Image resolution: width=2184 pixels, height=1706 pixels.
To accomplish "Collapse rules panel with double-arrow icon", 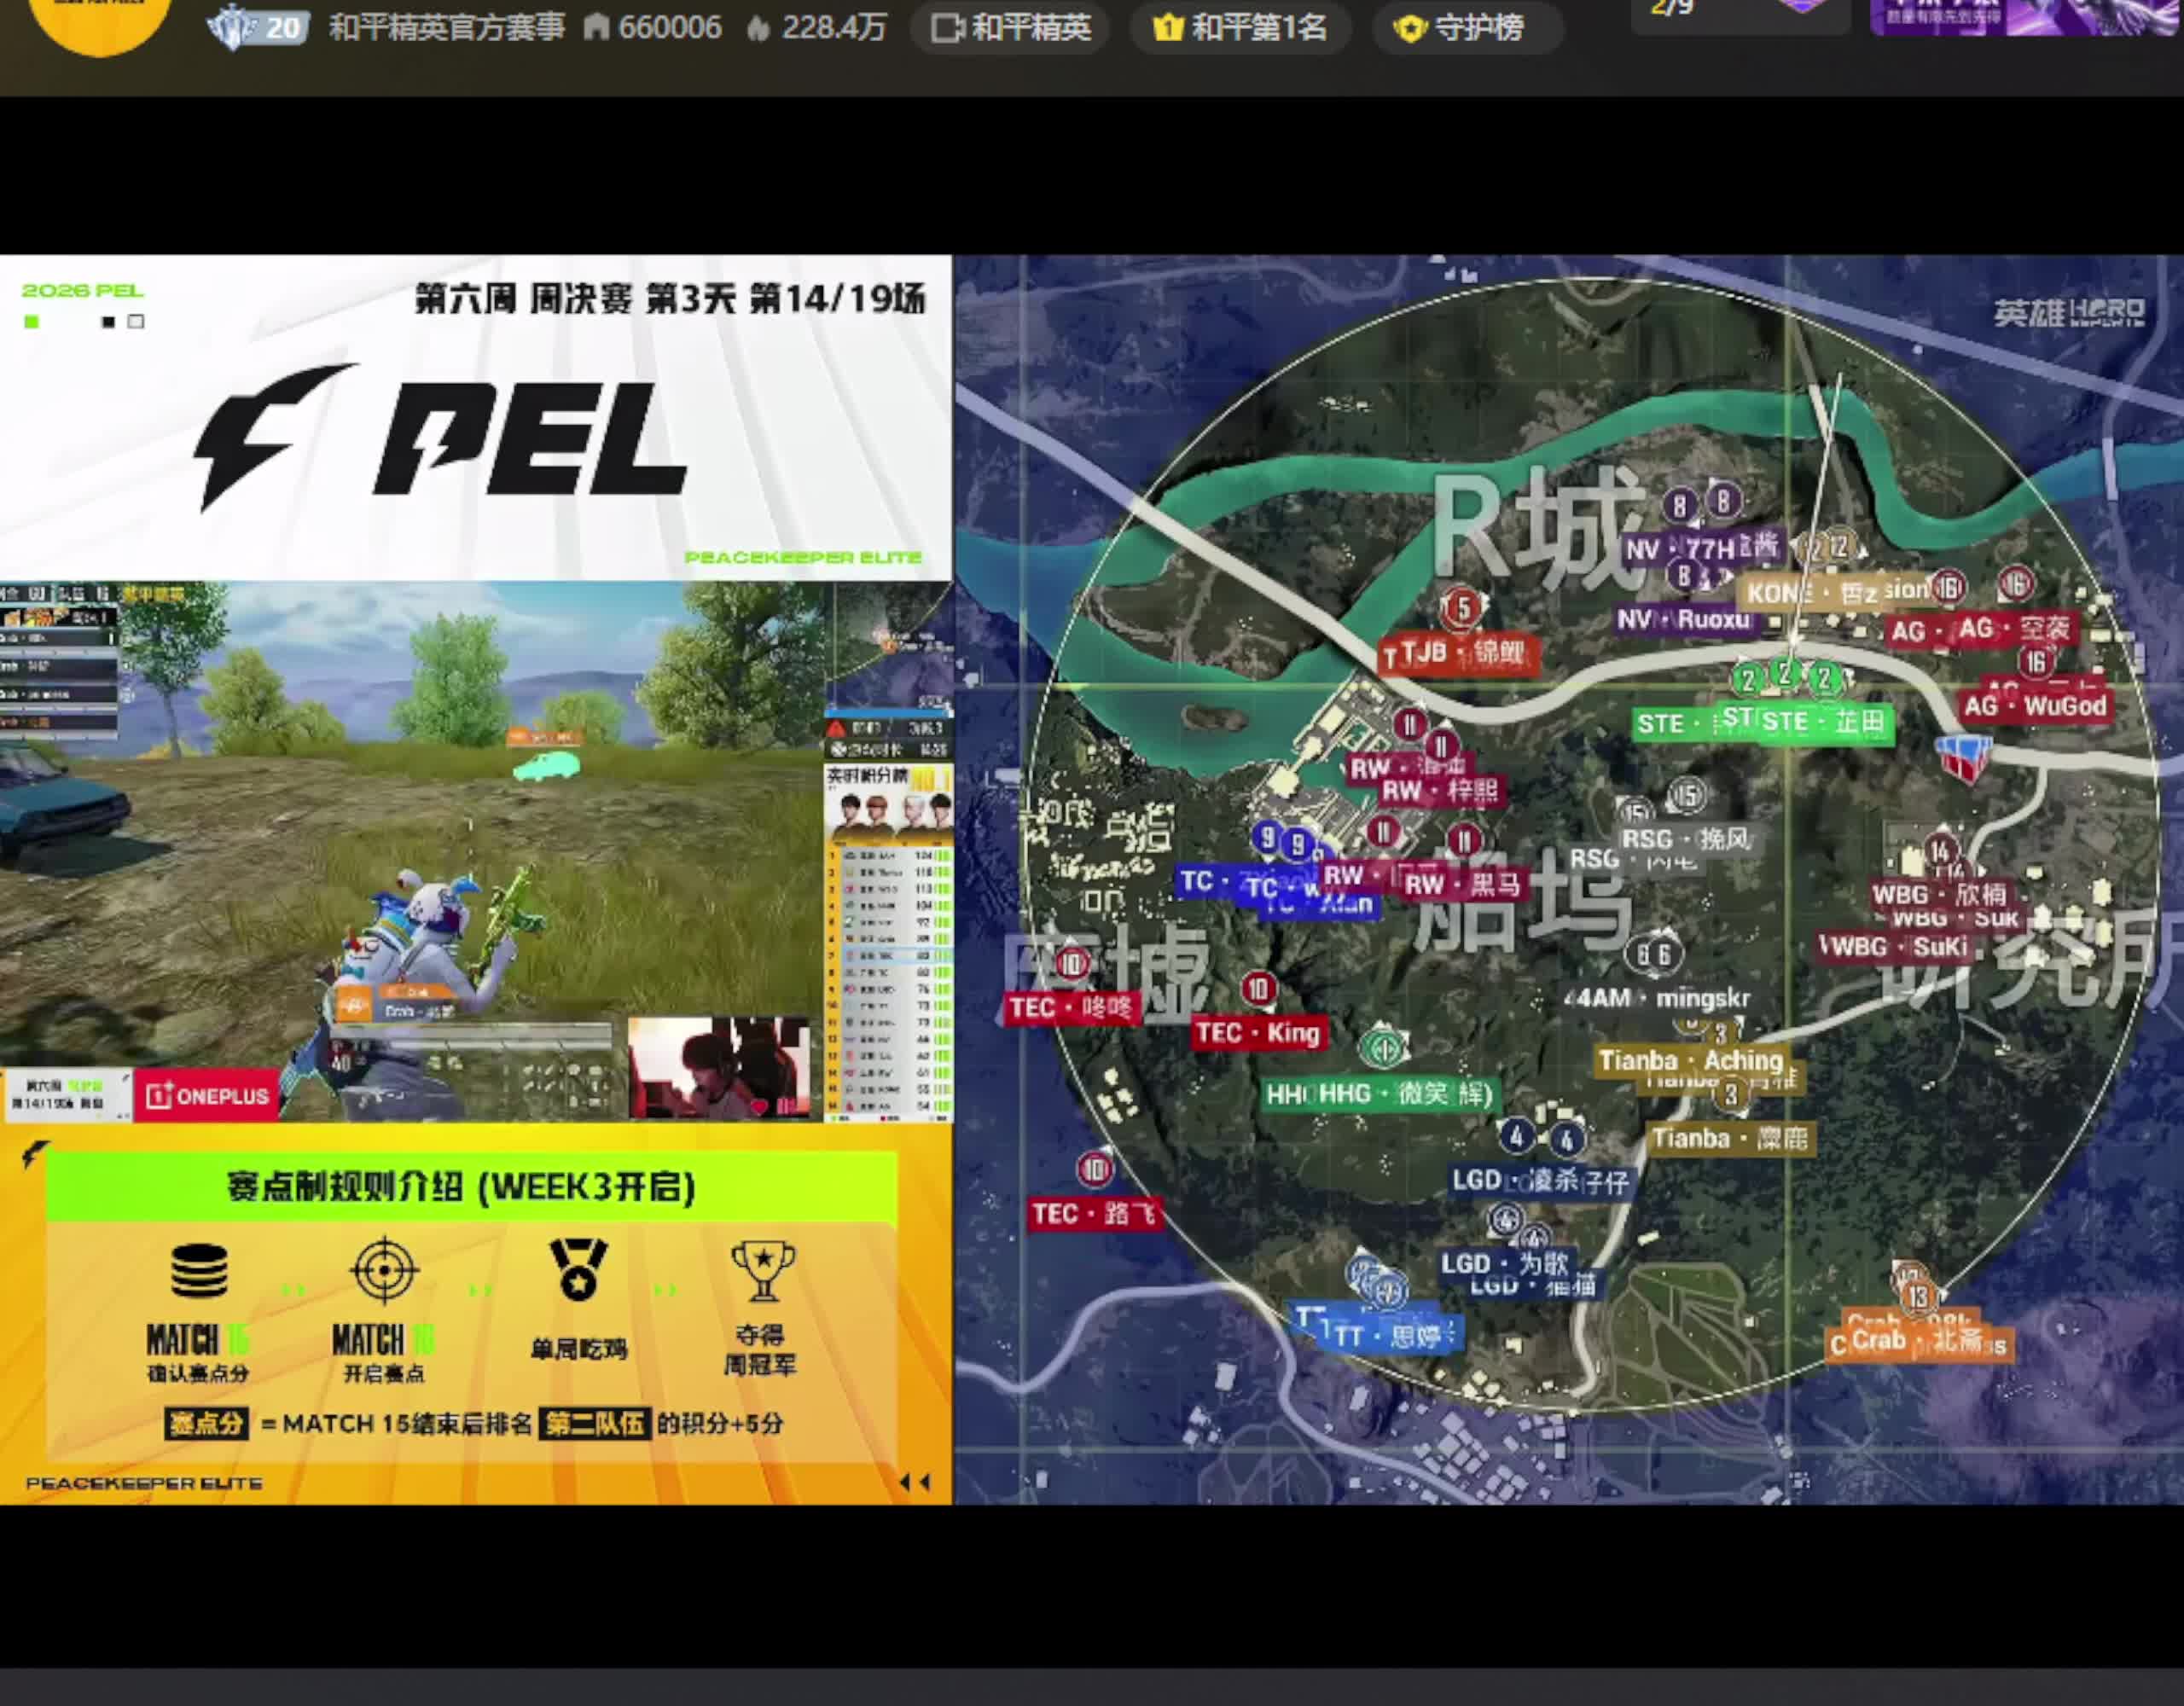I will [915, 1482].
